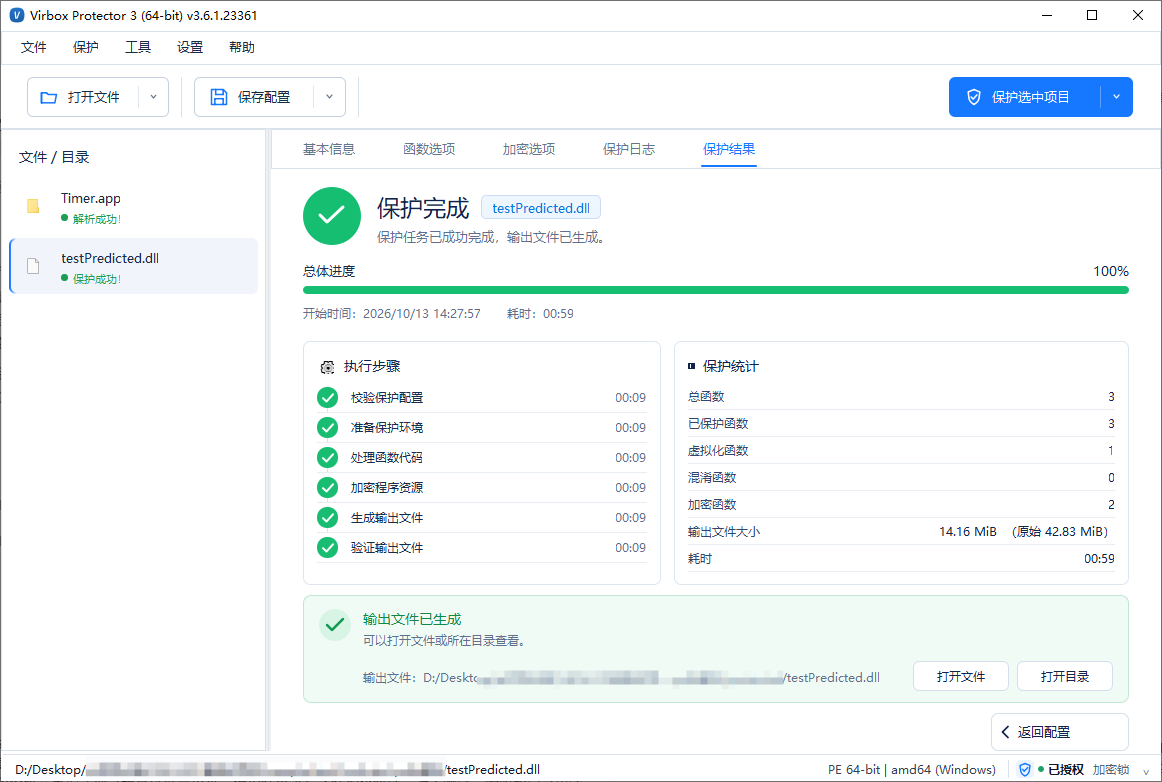Open the 设置 menu
The width and height of the screenshot is (1162, 782).
(x=190, y=47)
